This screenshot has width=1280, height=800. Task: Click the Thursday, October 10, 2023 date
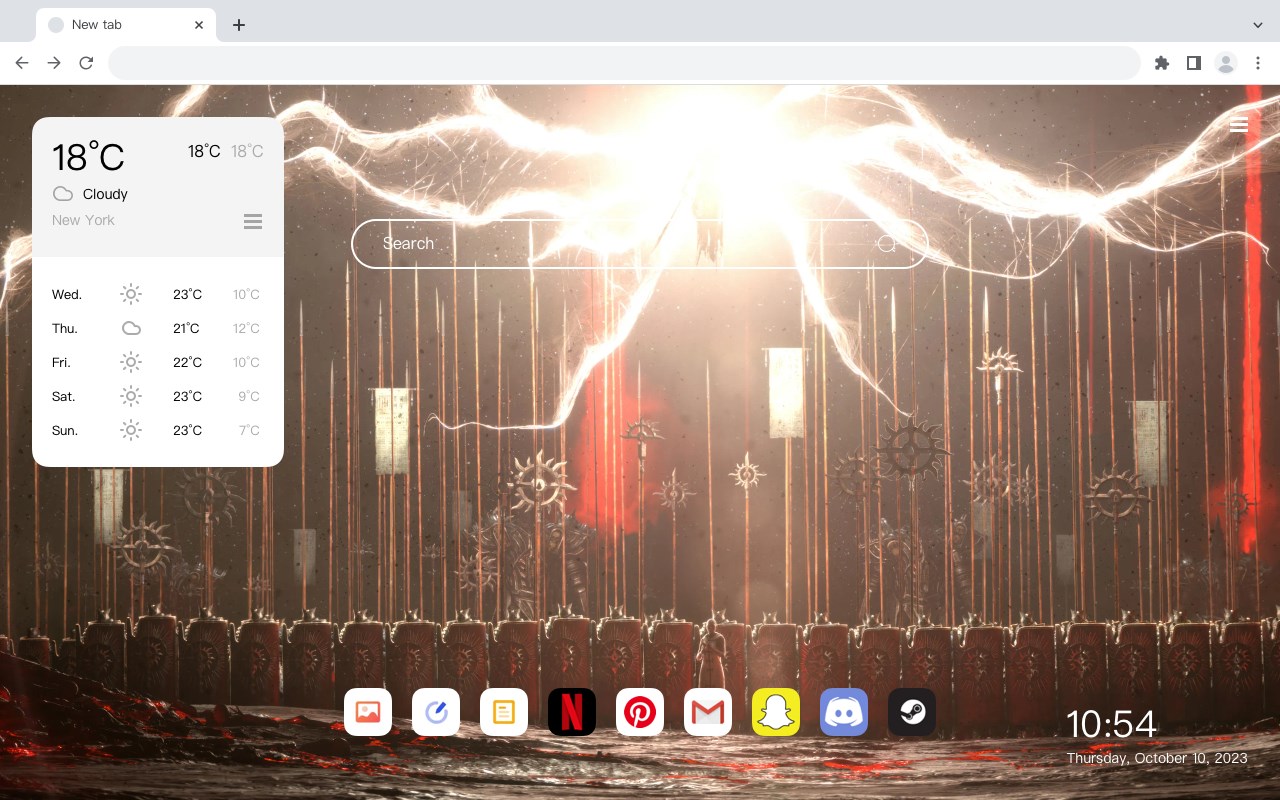click(x=1157, y=758)
